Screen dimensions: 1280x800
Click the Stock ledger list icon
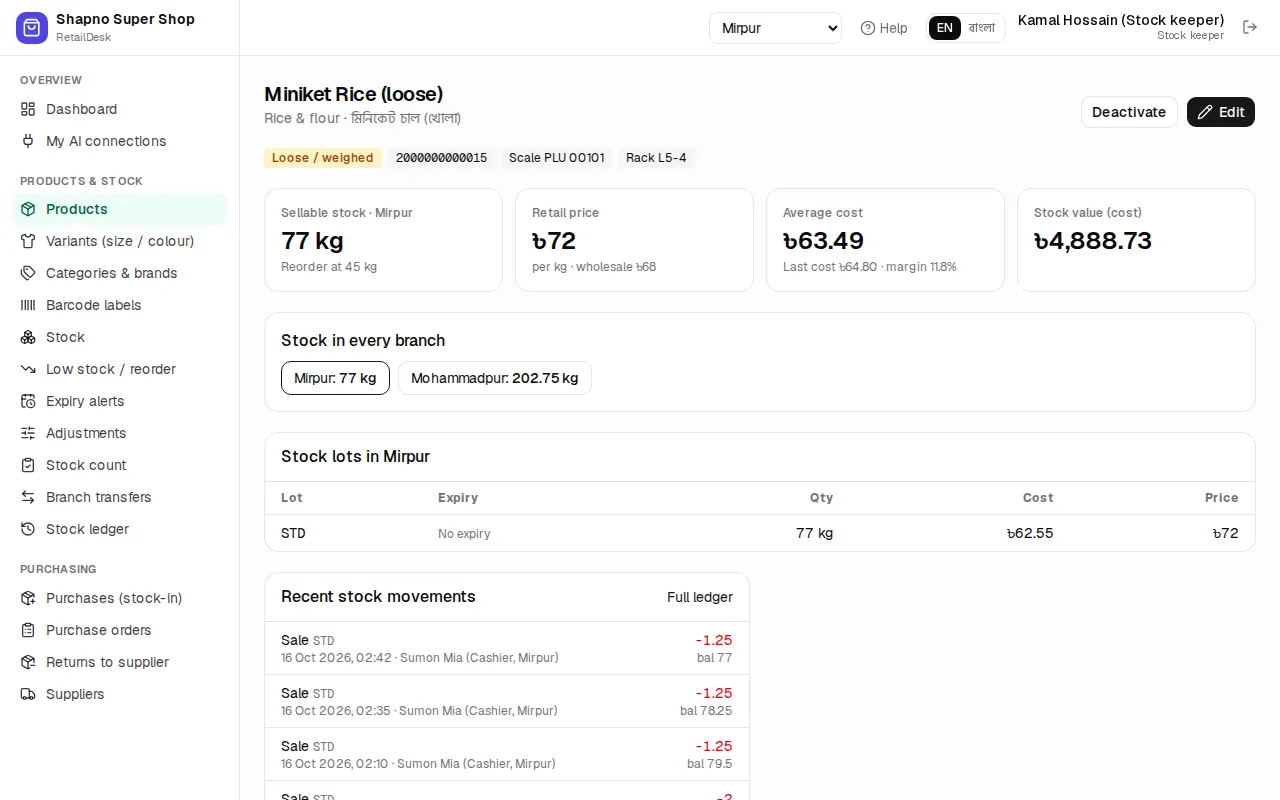click(28, 529)
